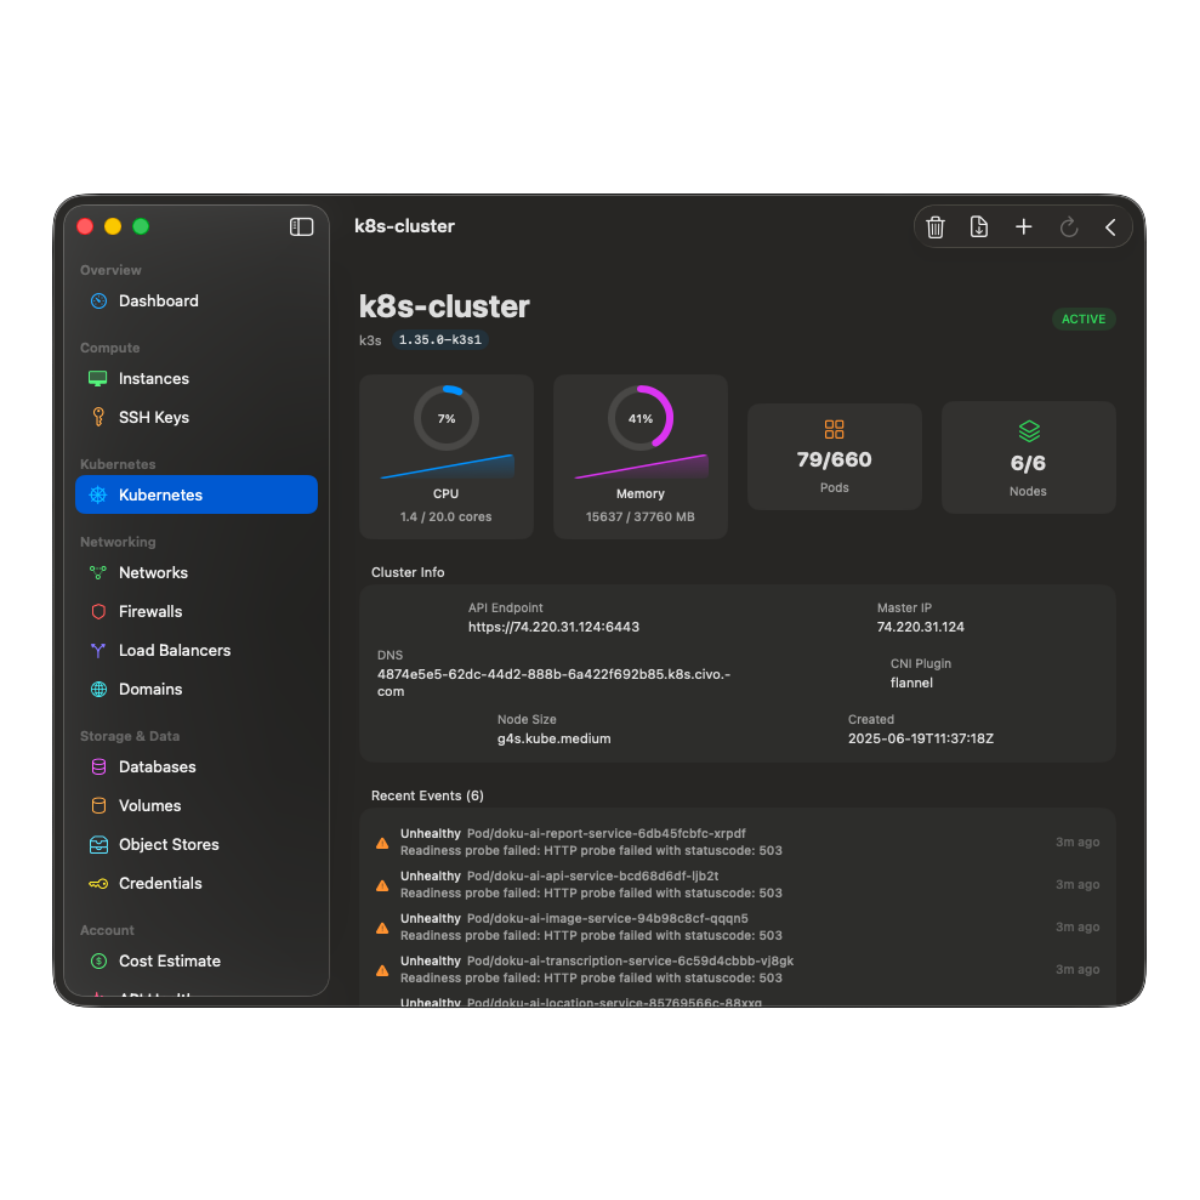Click the Created timestamp 2025-06-19T11:37:18Z
The height and width of the screenshot is (1200, 1200).
(x=921, y=739)
